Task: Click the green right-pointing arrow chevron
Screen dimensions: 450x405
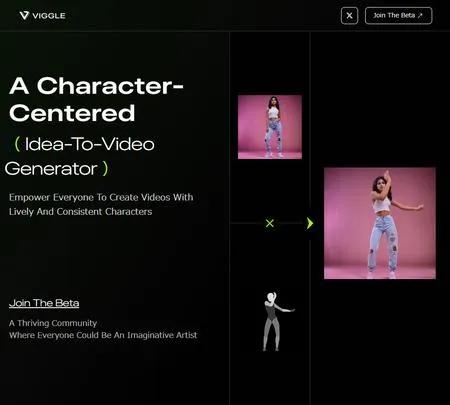Action: click(310, 223)
